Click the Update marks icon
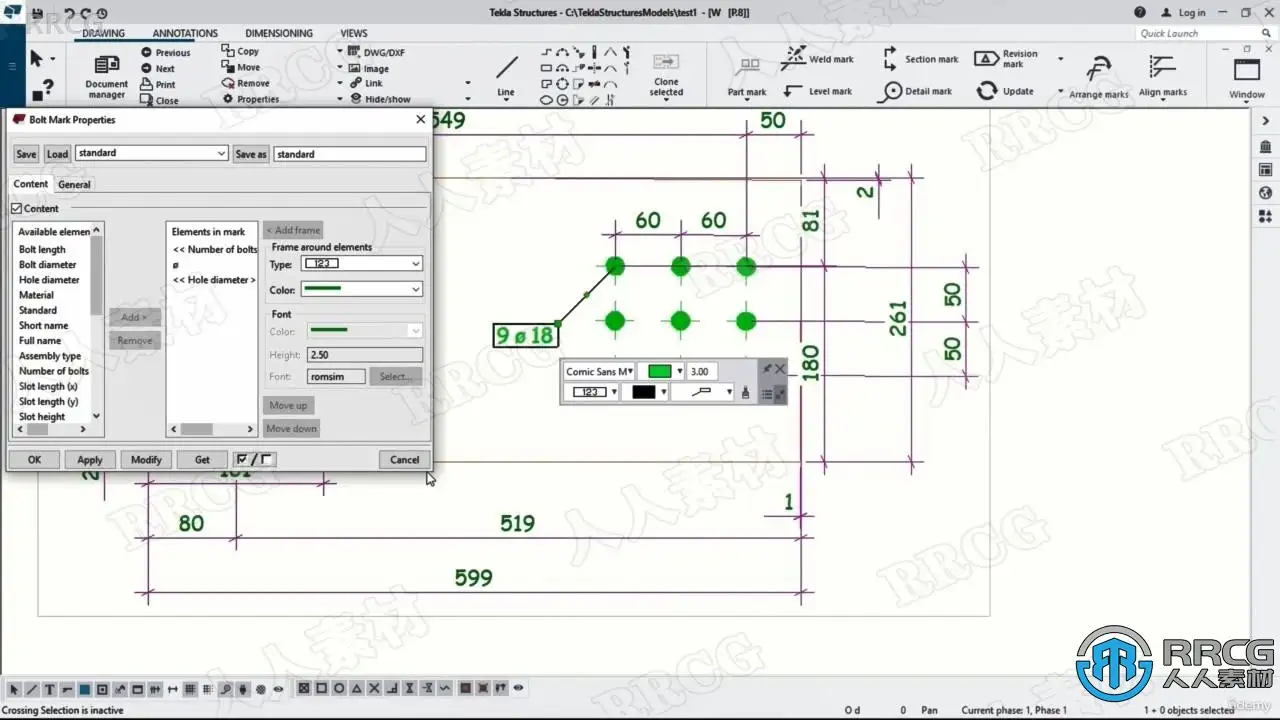1280x720 pixels. pyautogui.click(x=987, y=91)
